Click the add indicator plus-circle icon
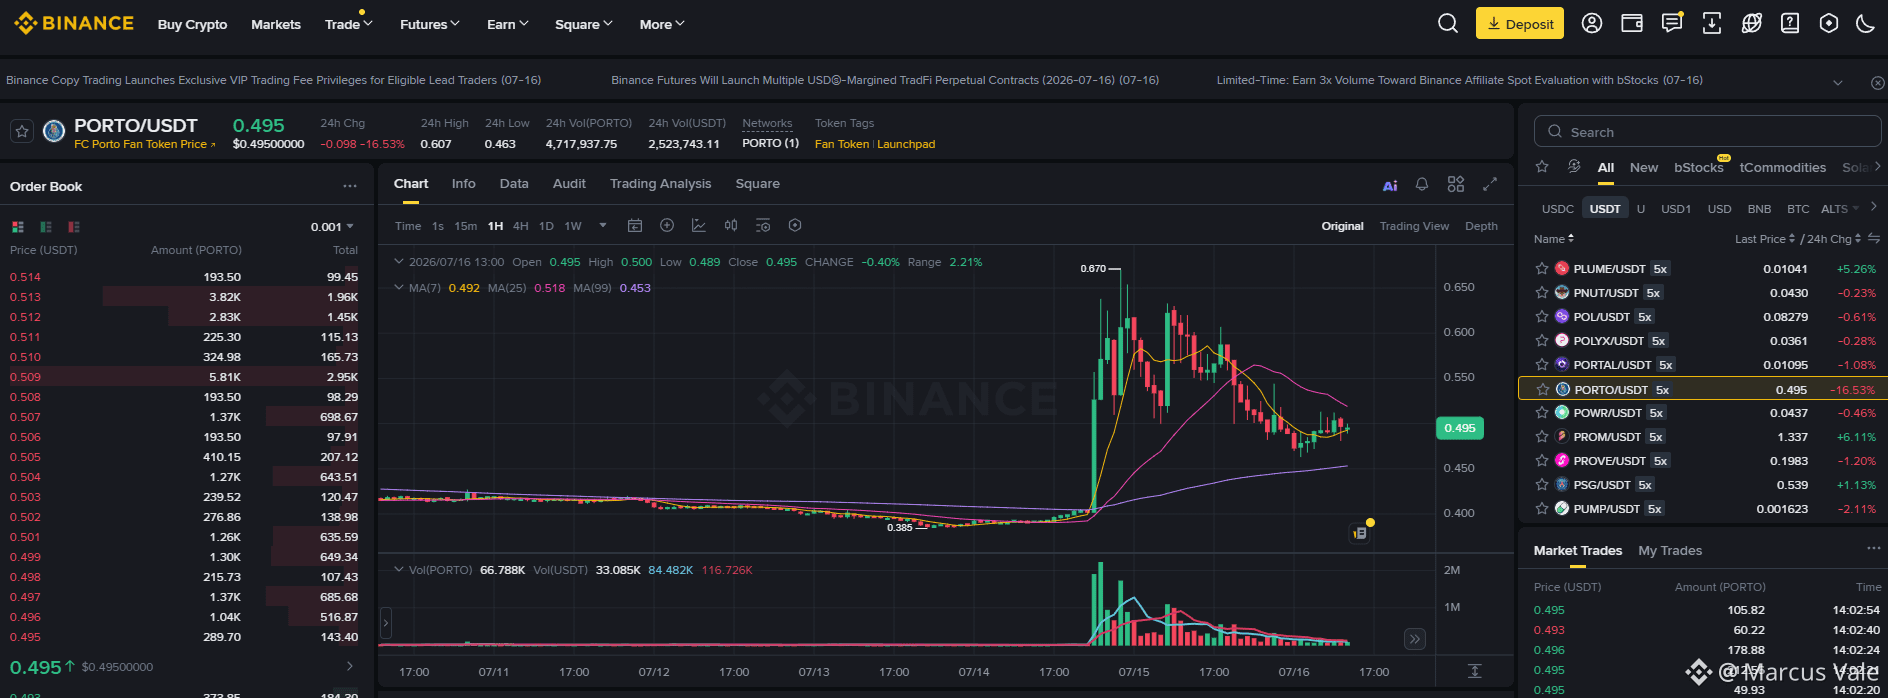 click(x=667, y=226)
